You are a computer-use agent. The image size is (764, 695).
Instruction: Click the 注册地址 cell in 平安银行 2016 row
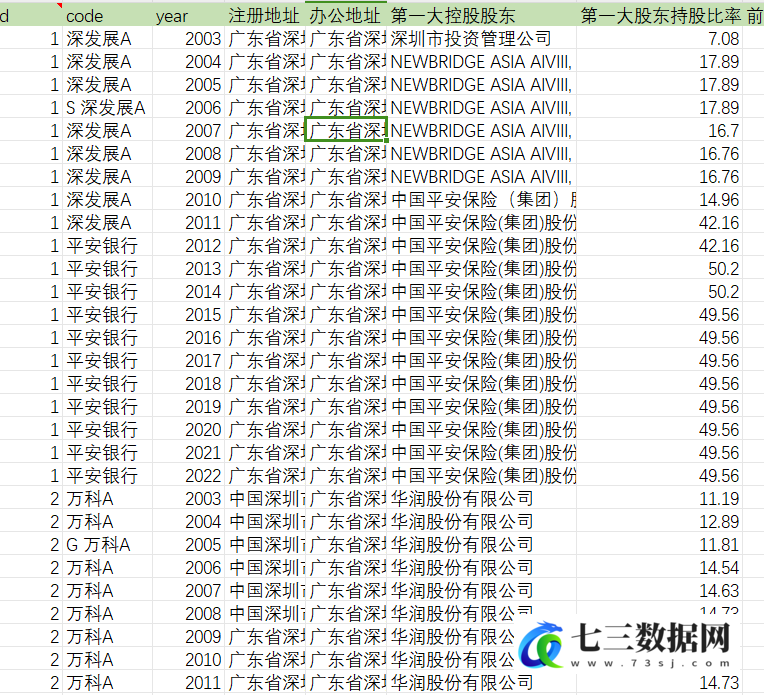pyautogui.click(x=265, y=337)
